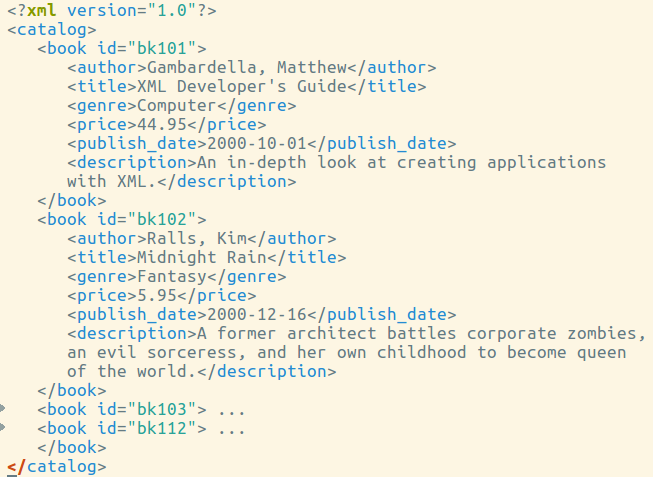Image resolution: width=653 pixels, height=477 pixels.
Task: Expand the folded bk112 book arrow
Action: coord(3,428)
